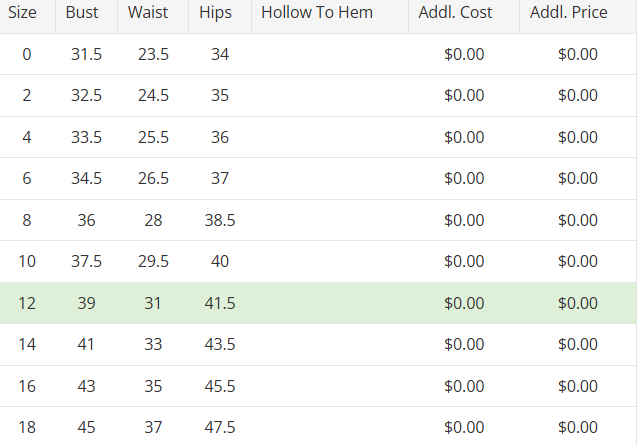The width and height of the screenshot is (640, 445).
Task: Sort by the Waist column header
Action: point(150,13)
